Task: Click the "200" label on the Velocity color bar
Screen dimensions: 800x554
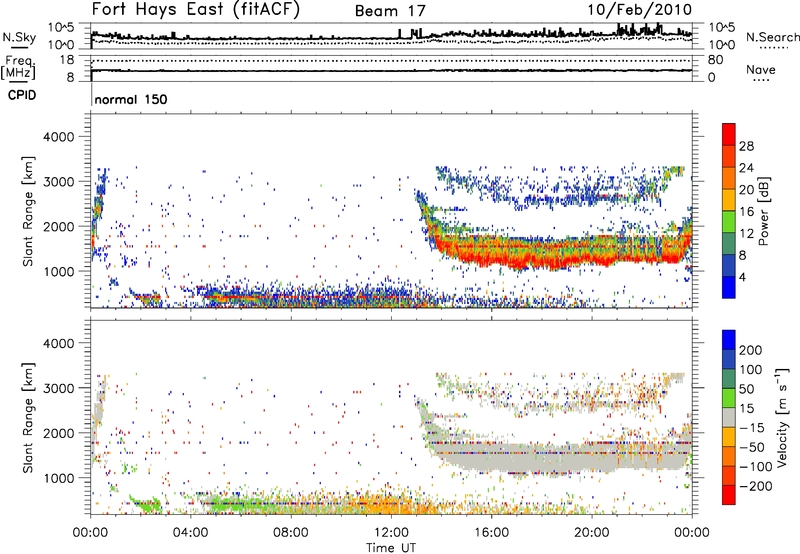Action: pyautogui.click(x=751, y=350)
